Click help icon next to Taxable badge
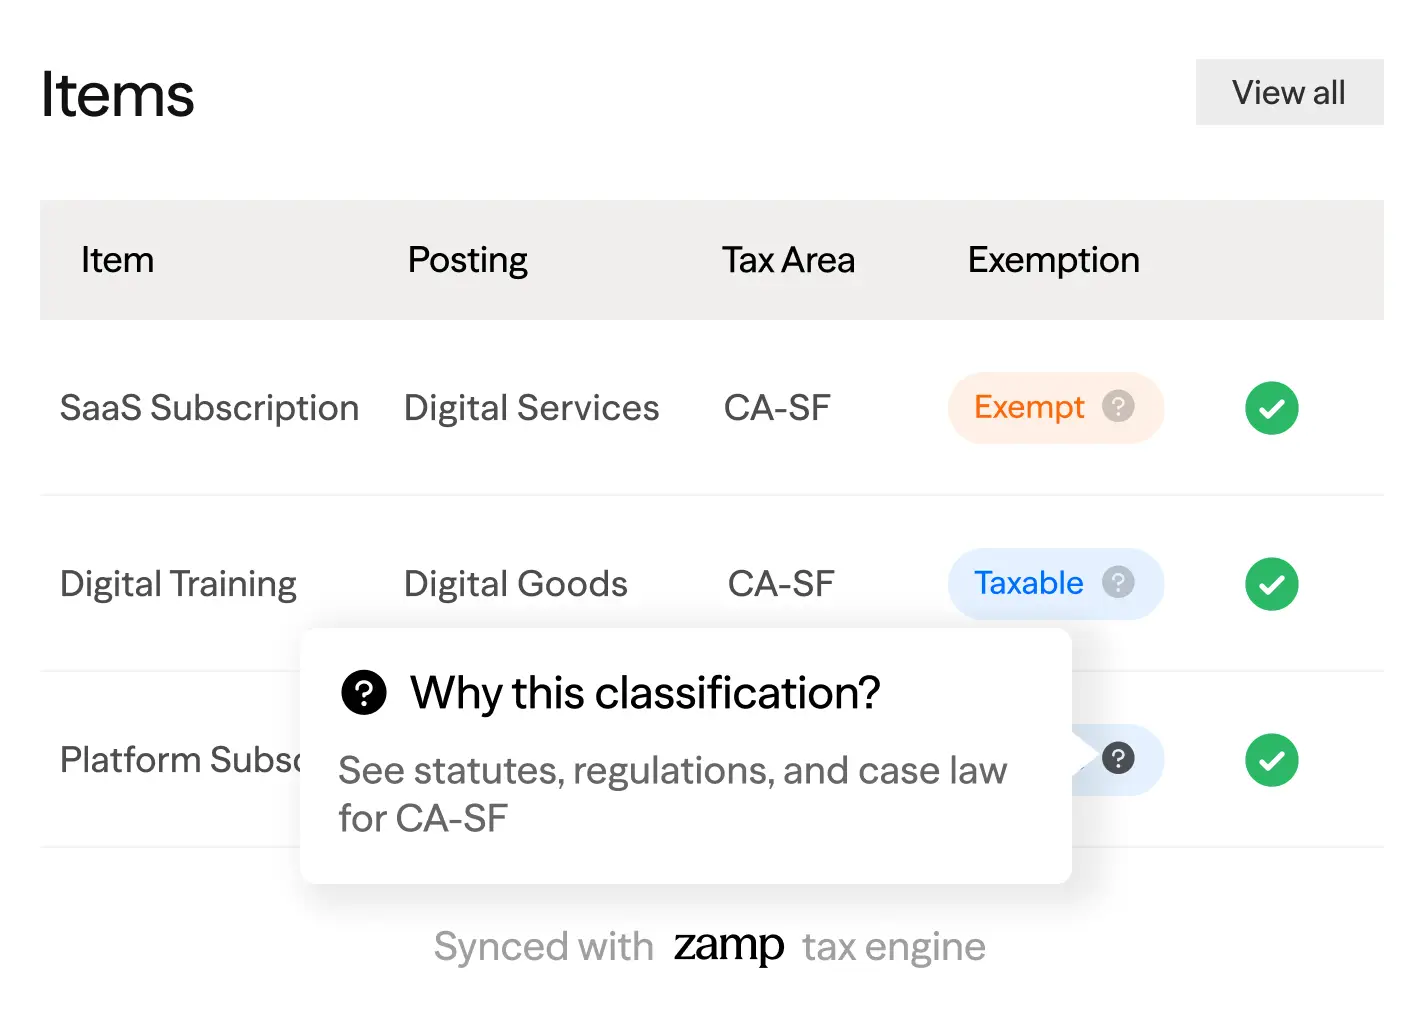Viewport: 1424px width, 1024px height. (1118, 582)
